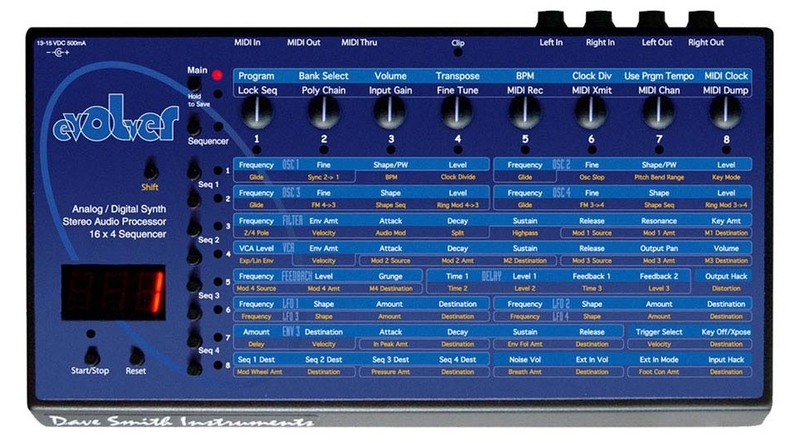Click the Noise Vol label

pos(525,359)
